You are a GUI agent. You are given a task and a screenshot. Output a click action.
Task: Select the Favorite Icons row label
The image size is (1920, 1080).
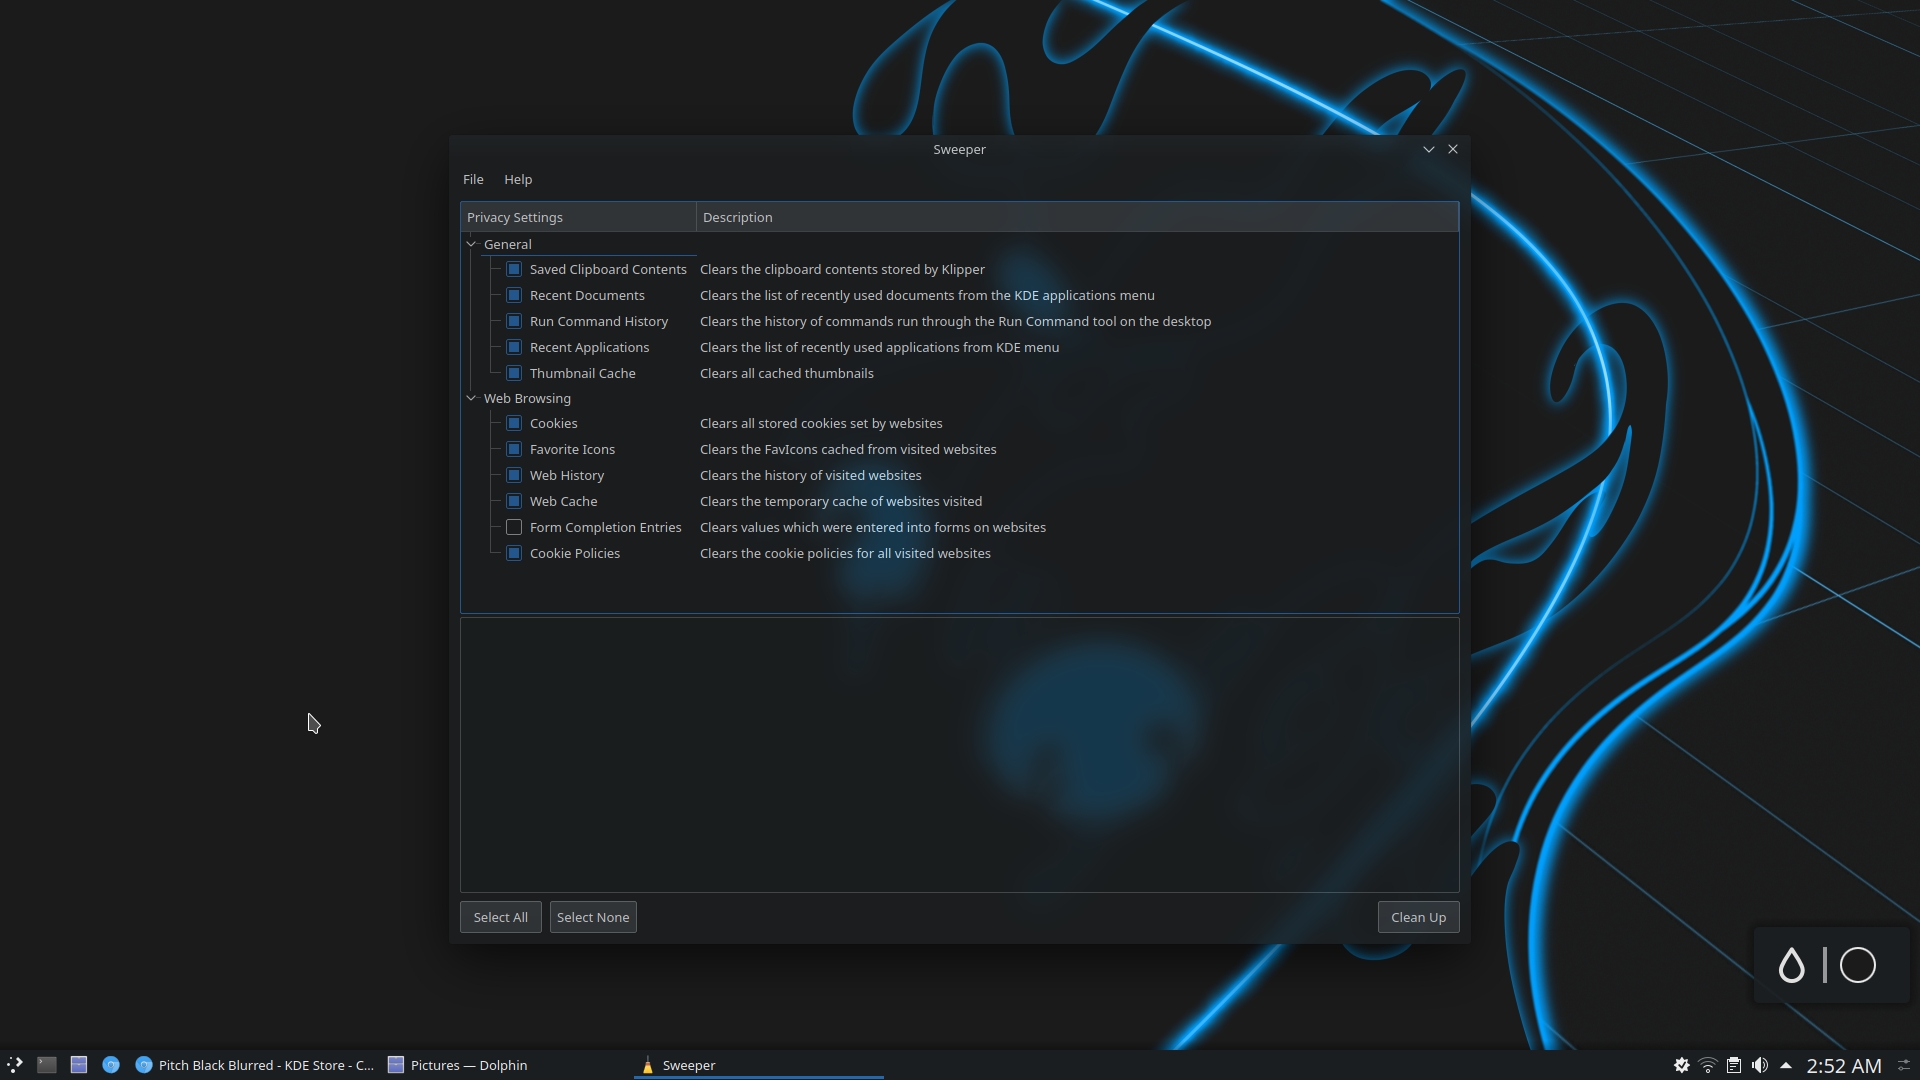click(572, 449)
